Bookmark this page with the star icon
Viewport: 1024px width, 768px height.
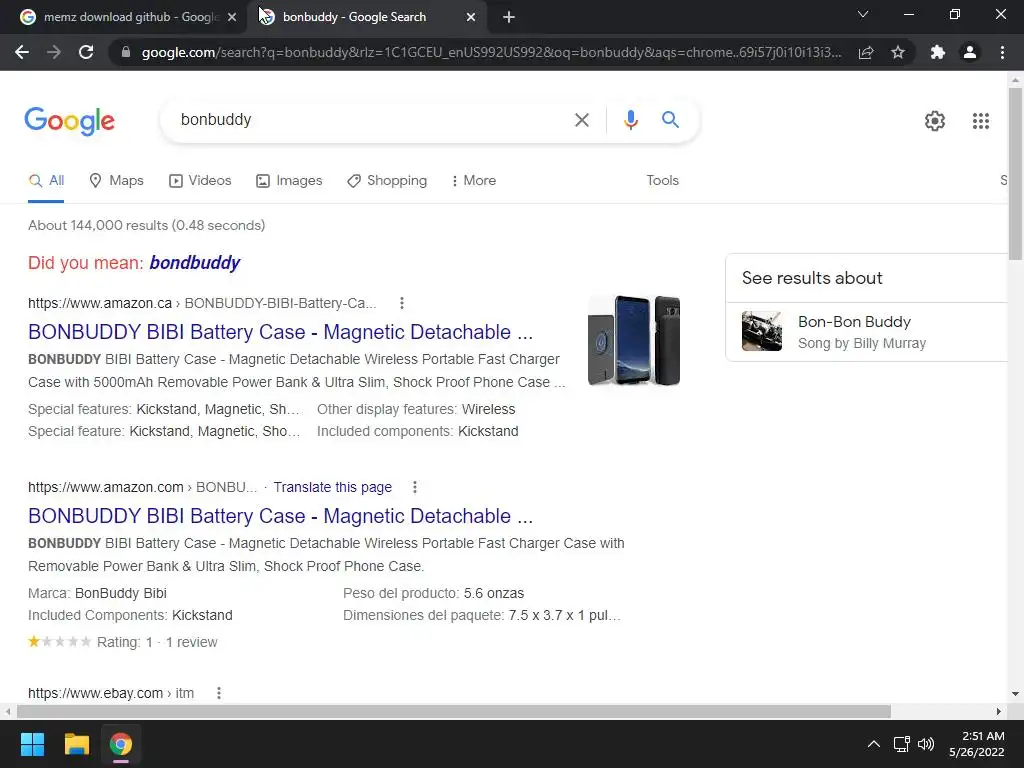(898, 52)
